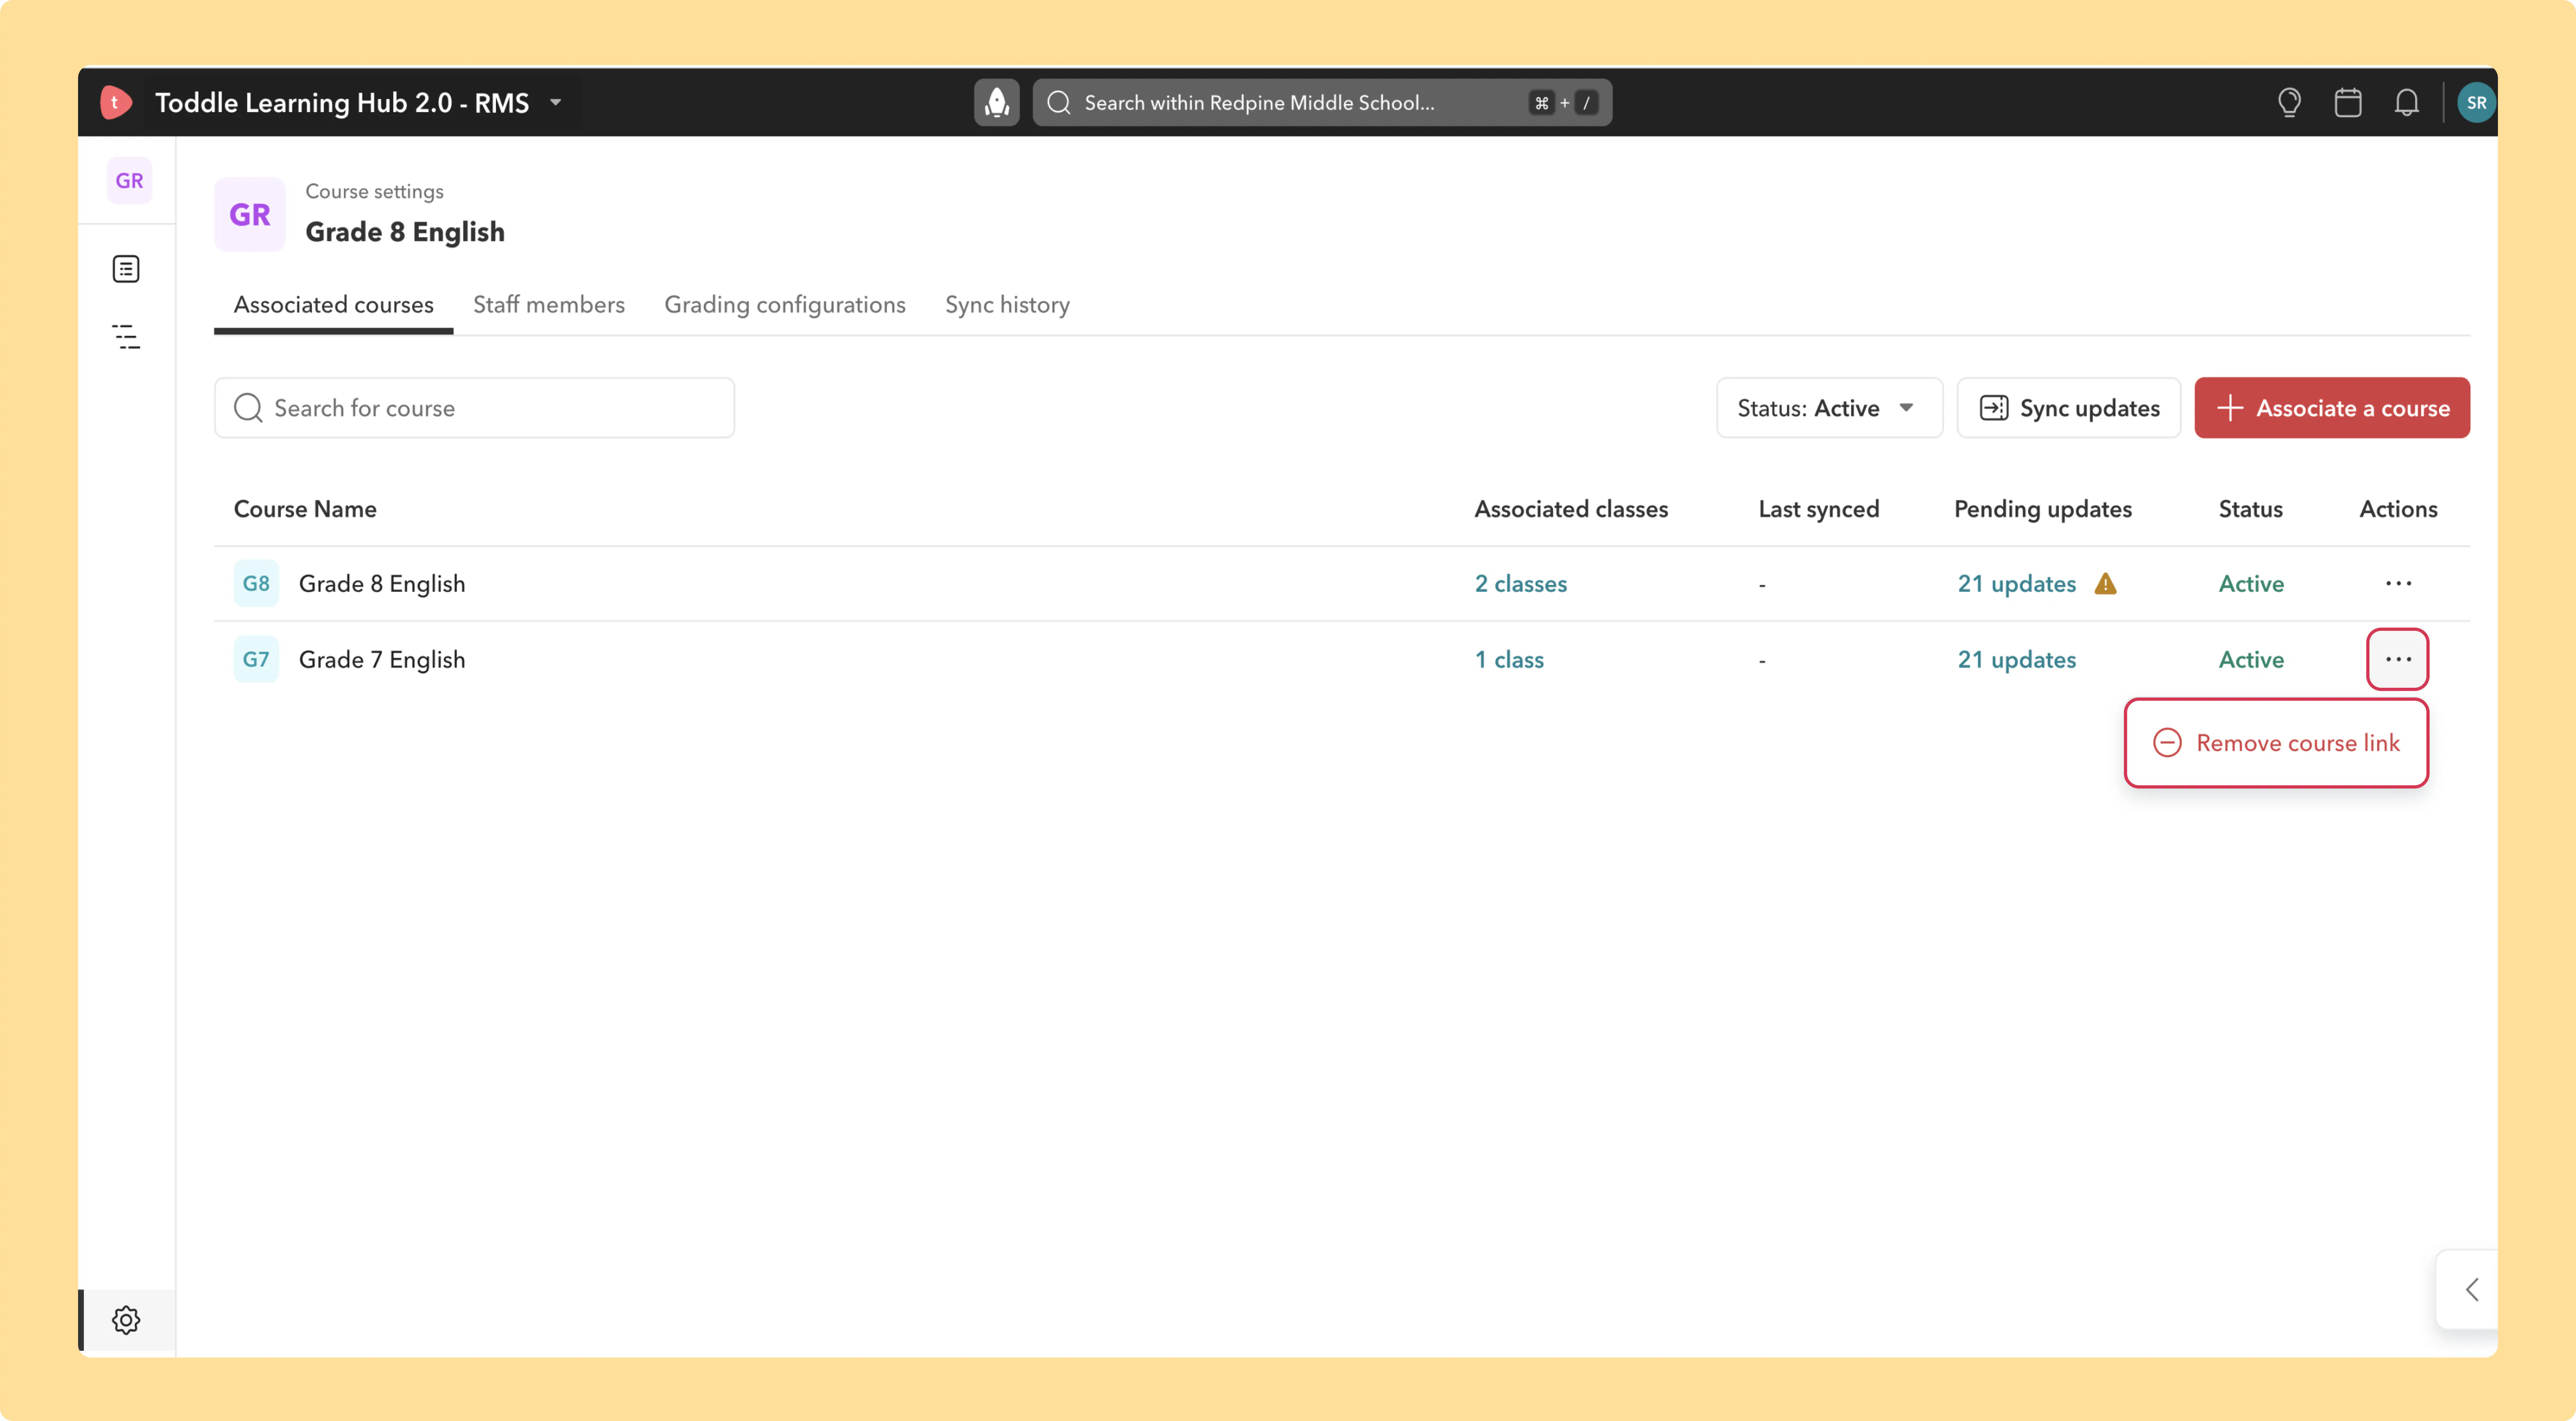This screenshot has width=2576, height=1421.
Task: Click the Sync updates button
Action: point(2068,408)
